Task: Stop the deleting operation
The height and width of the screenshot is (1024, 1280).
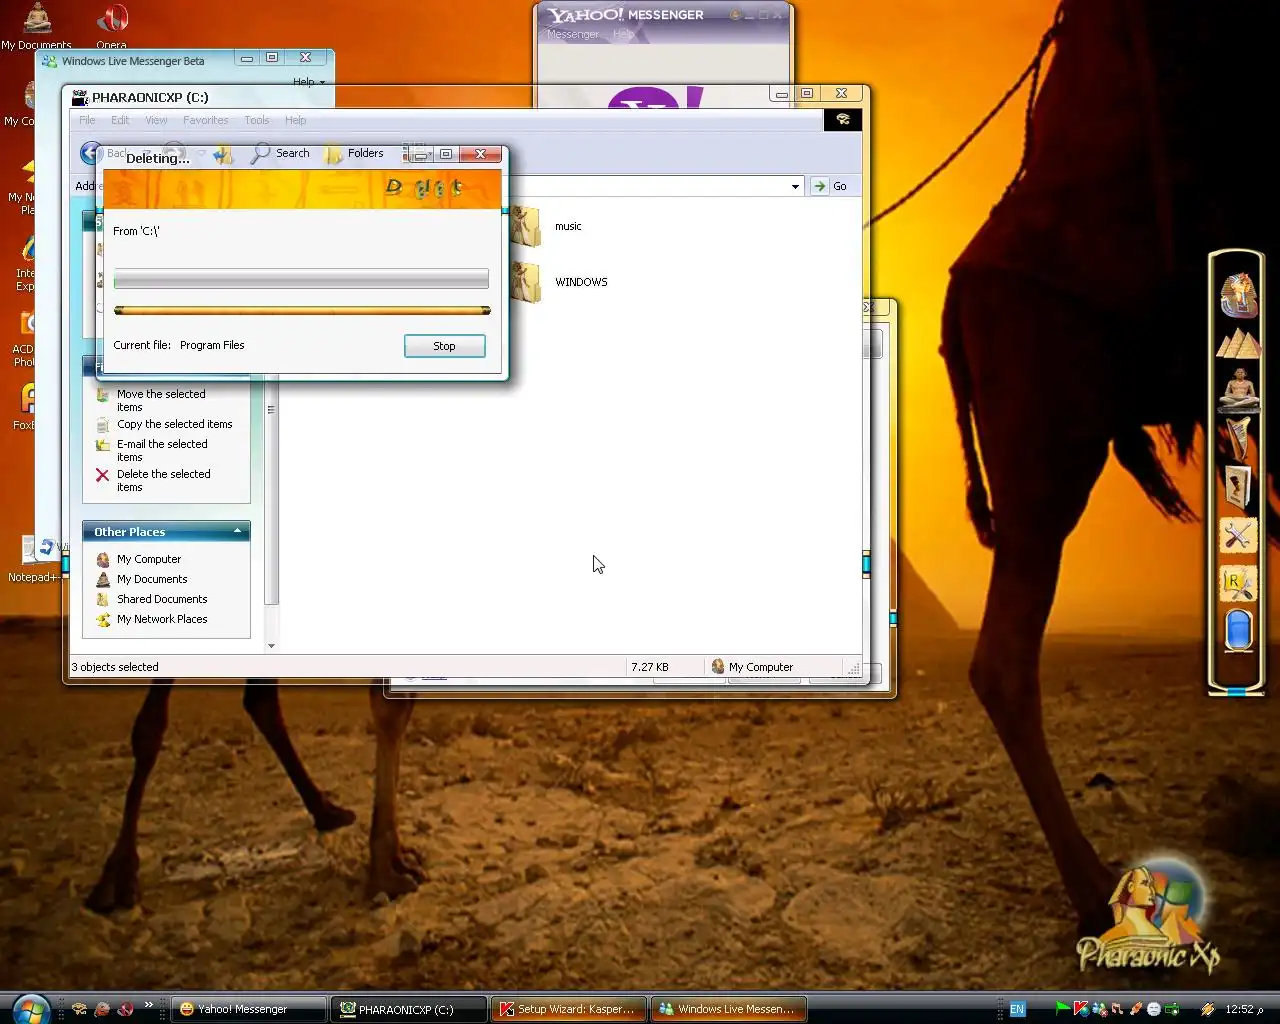Action: [445, 346]
